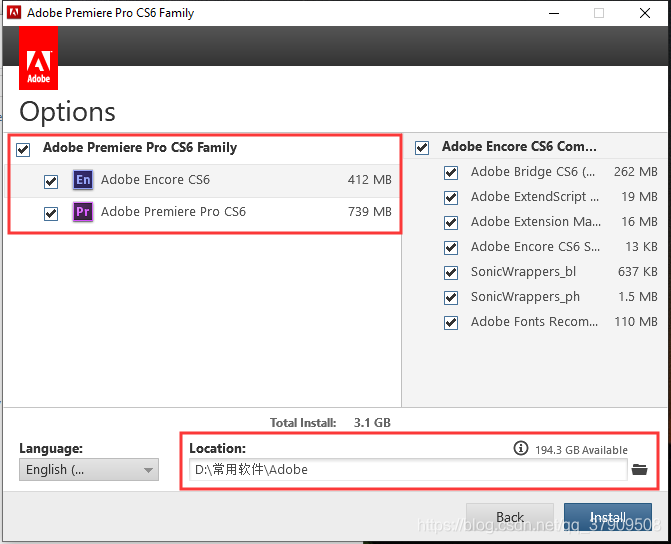Uncheck the Adobe Premiere Pro CS6 checkbox
671x544 pixels.
coord(51,213)
